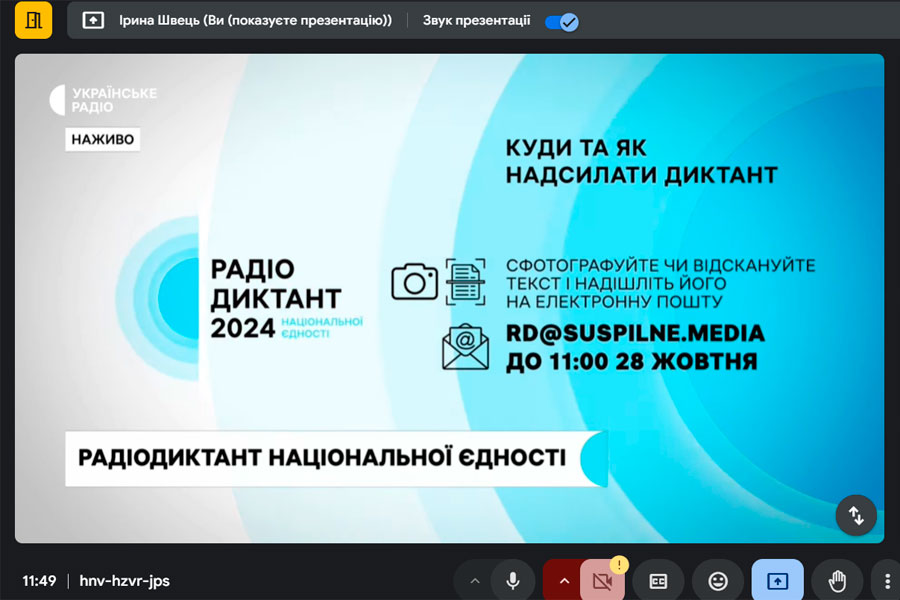Click presenter name Ірина Швець label

[256, 21]
